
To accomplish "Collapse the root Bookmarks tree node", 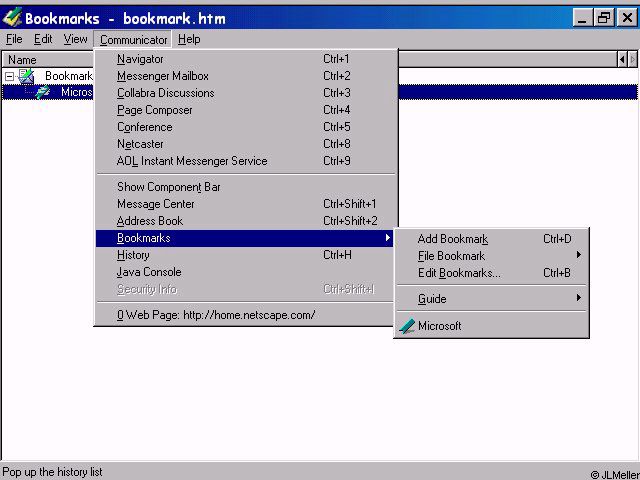I will [9, 76].
